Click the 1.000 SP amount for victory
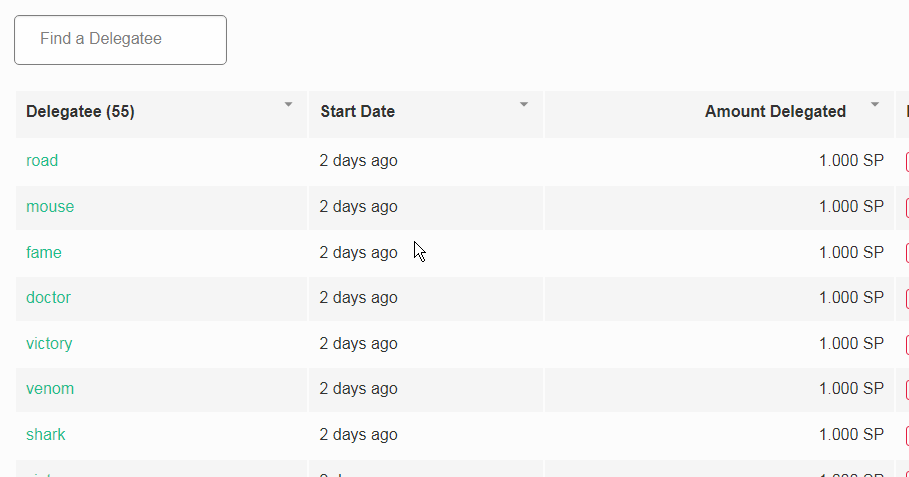The image size is (909, 477). [x=851, y=344]
